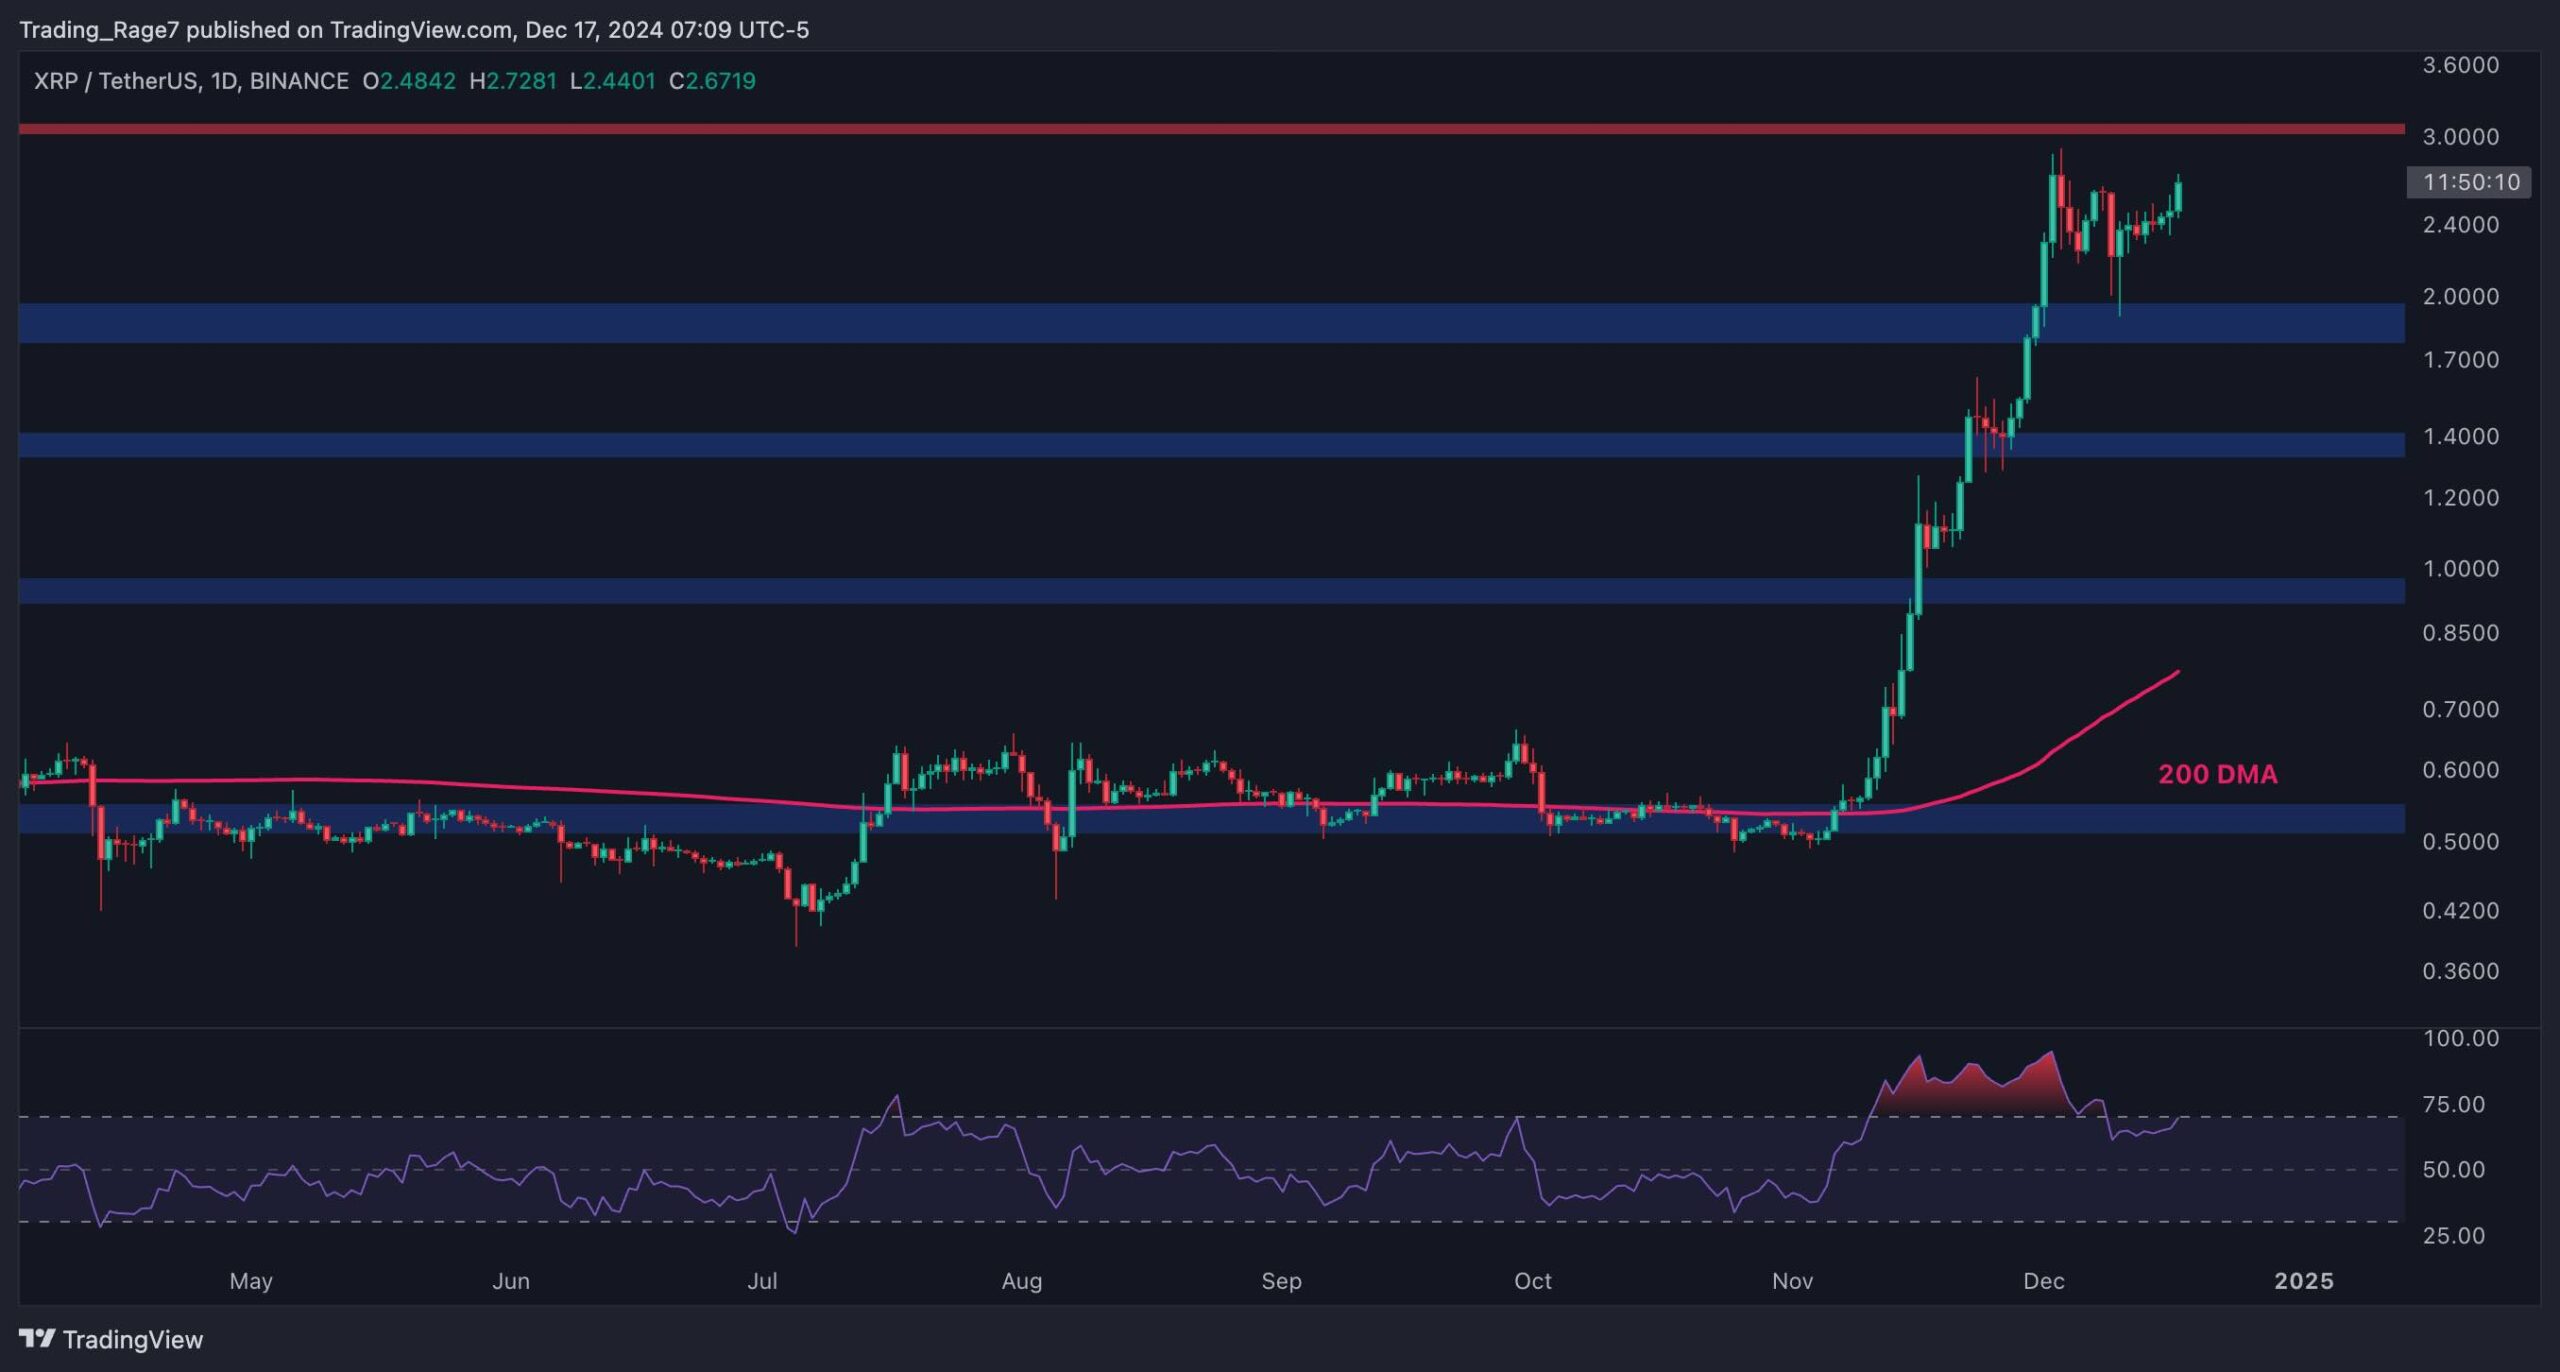Viewport: 2560px width, 1372px height.
Task: Open the TradingView wordmark link
Action: pyautogui.click(x=132, y=1340)
